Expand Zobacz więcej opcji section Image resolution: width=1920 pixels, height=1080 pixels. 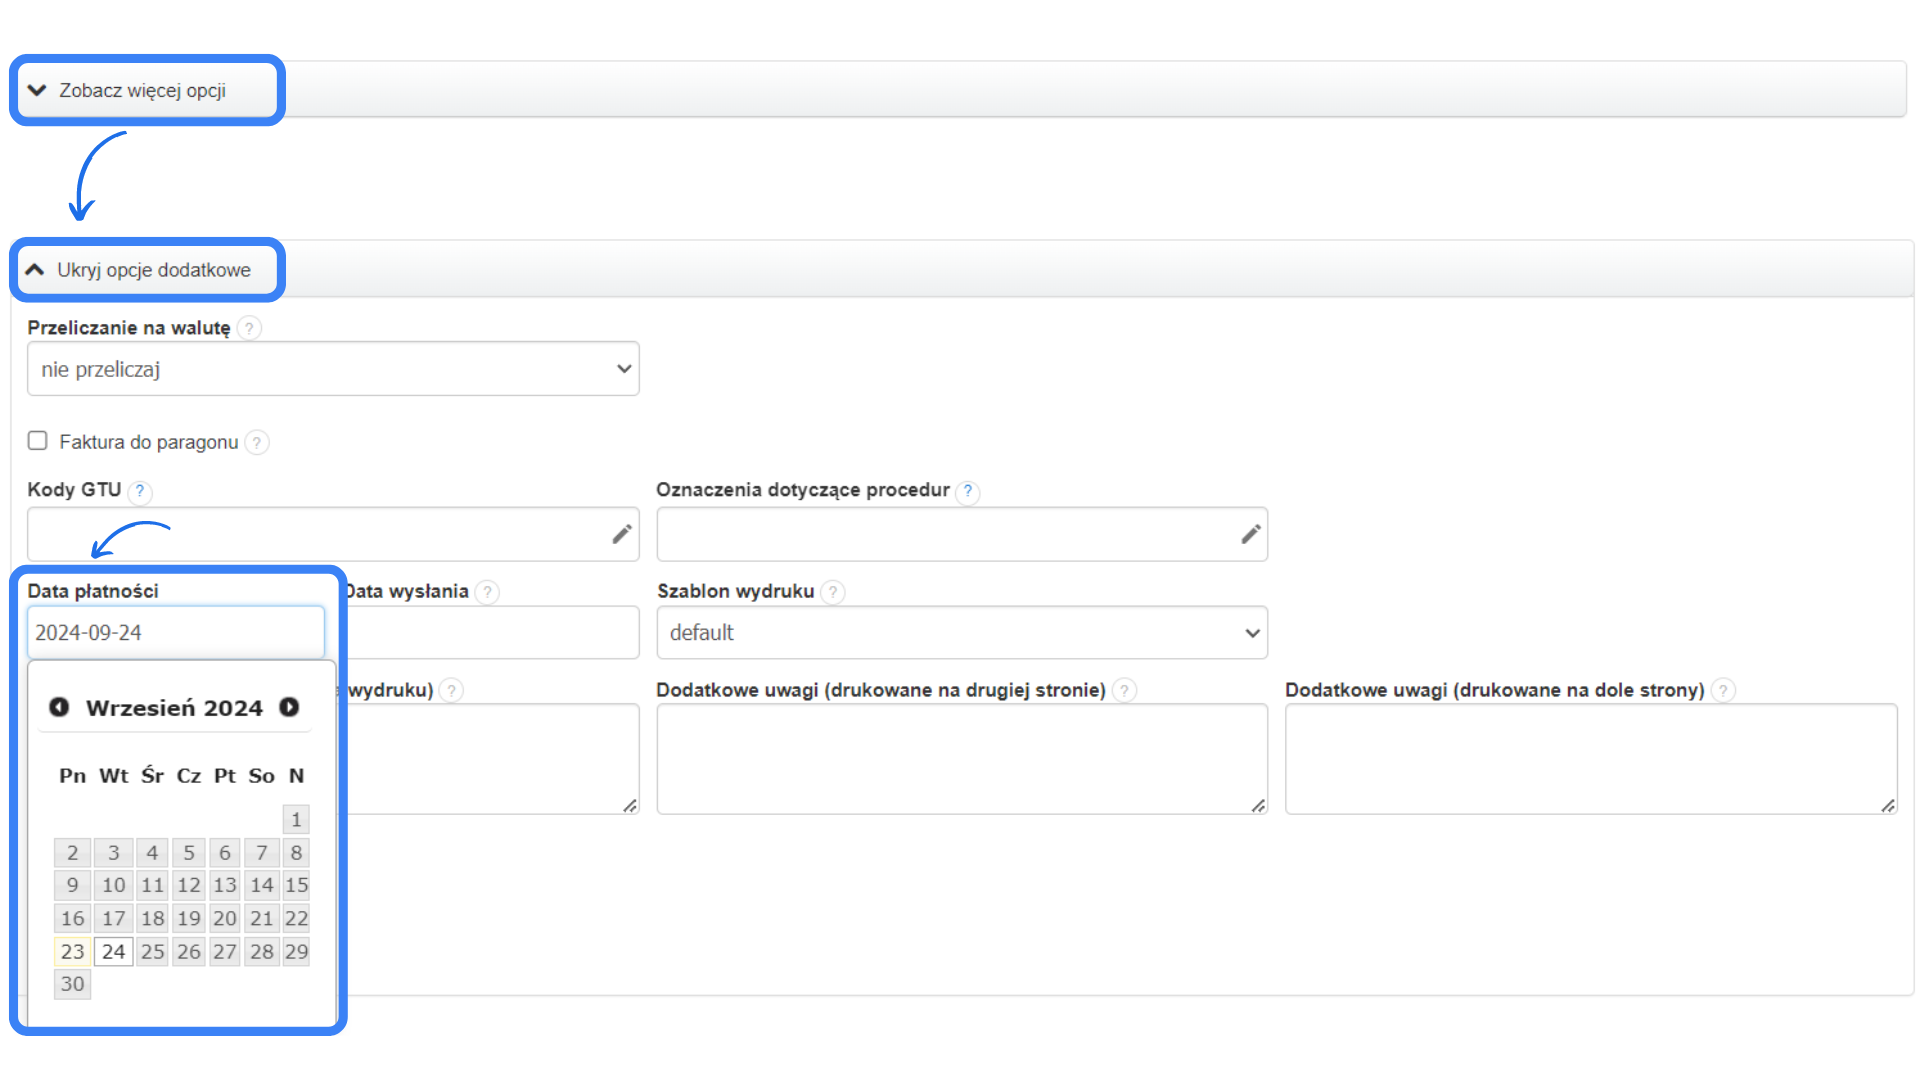(142, 90)
